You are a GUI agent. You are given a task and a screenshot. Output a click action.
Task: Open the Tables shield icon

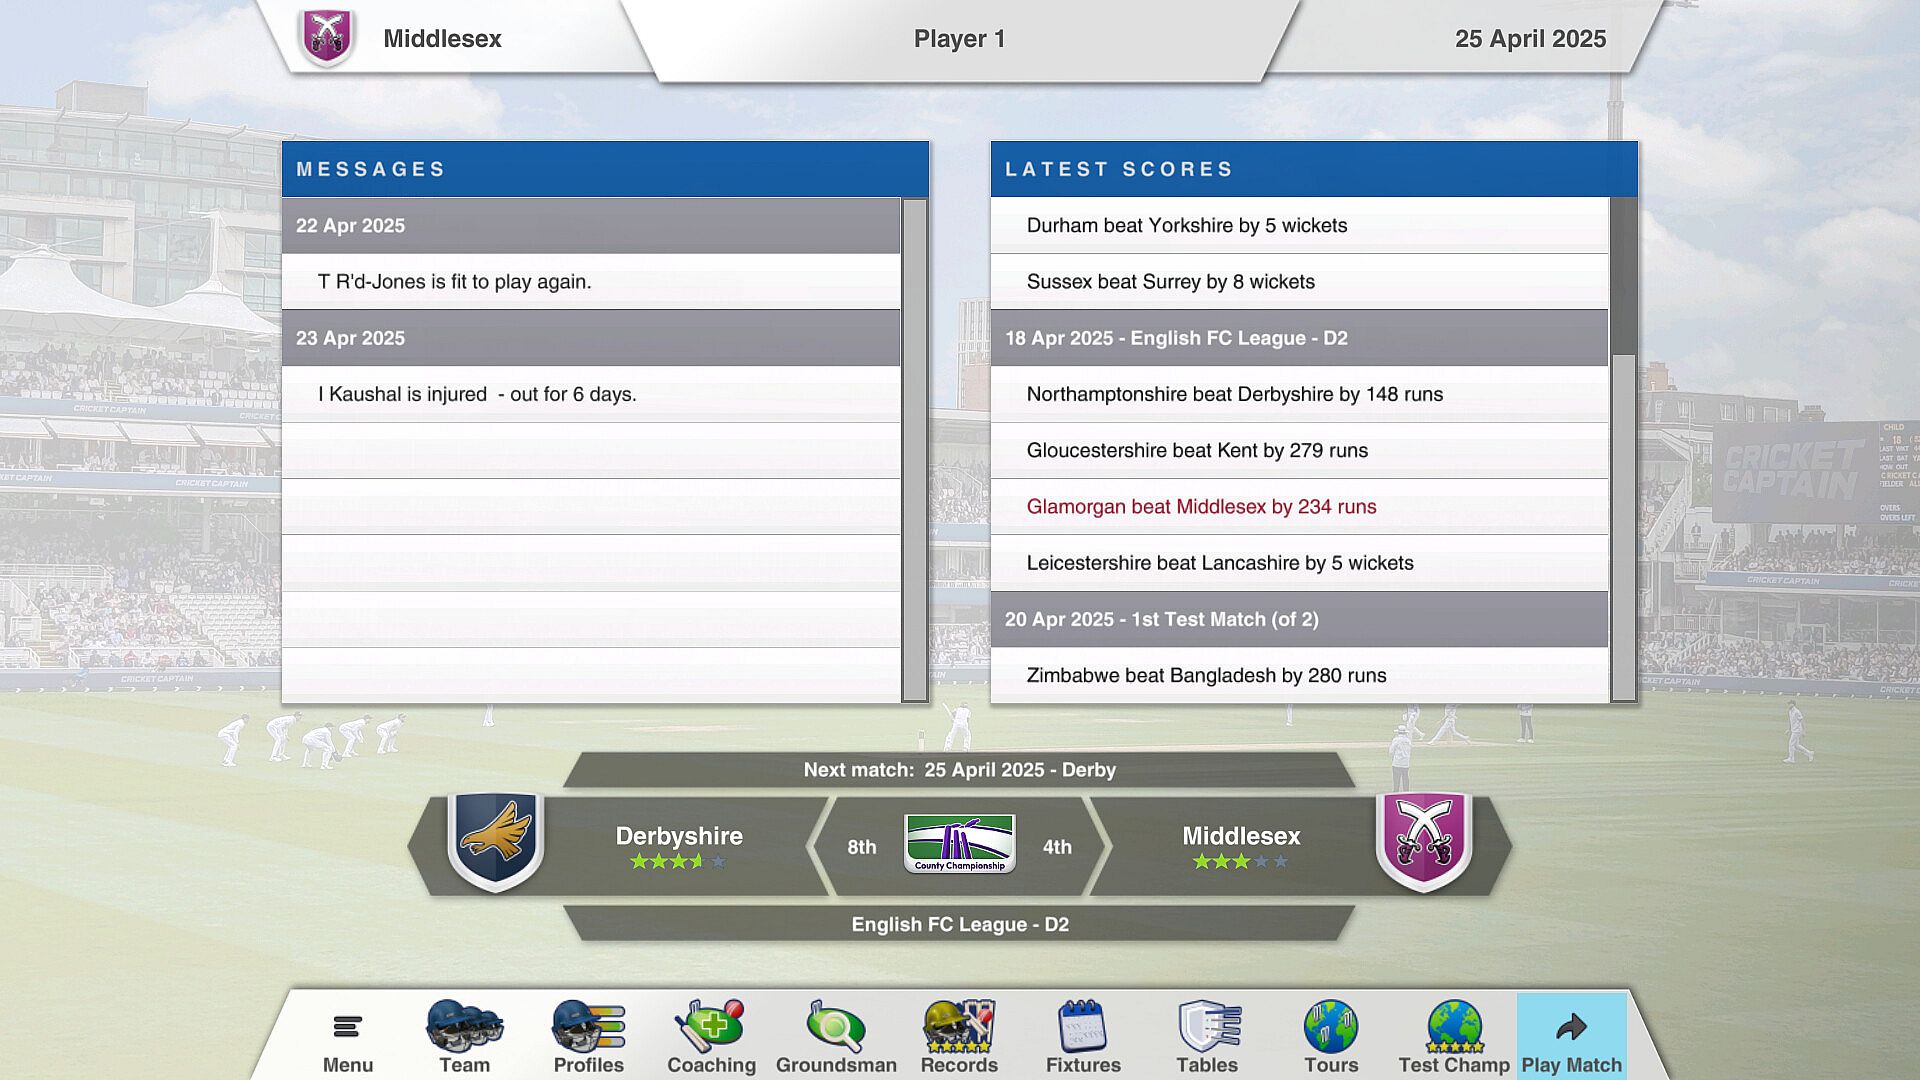click(x=1207, y=1027)
